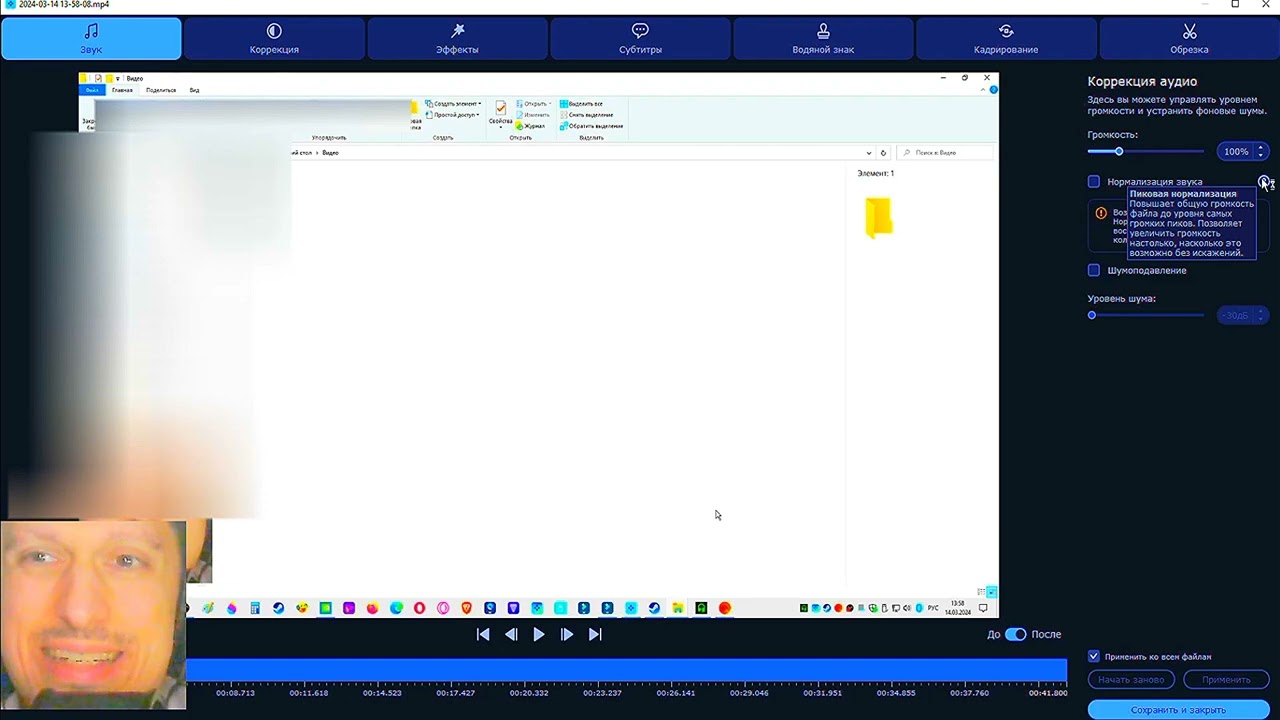The width and height of the screenshot is (1280, 720).
Task: Click the Opera icon on the recorded taskbar
Action: point(419,608)
